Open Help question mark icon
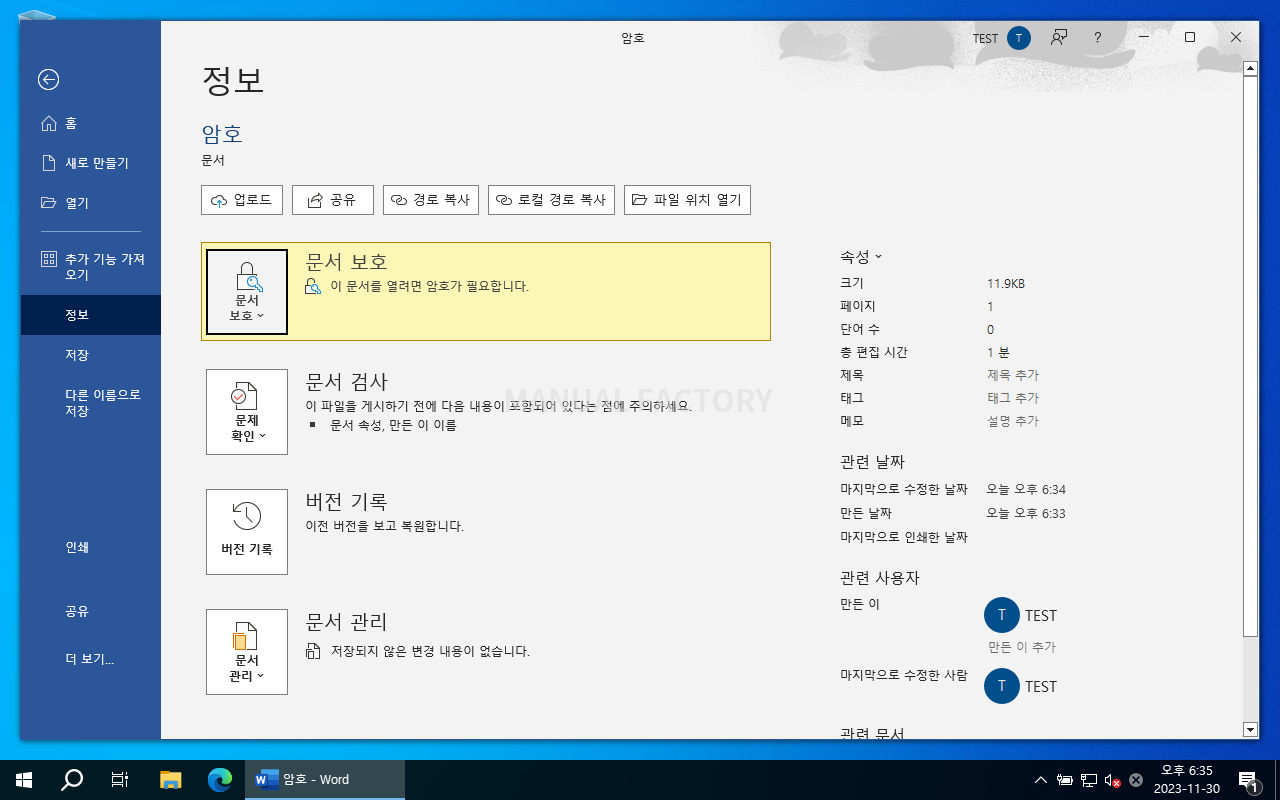 click(1098, 38)
